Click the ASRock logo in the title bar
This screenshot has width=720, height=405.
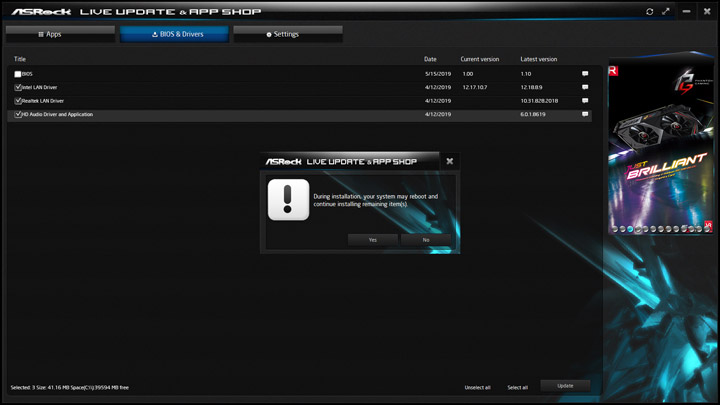click(41, 11)
